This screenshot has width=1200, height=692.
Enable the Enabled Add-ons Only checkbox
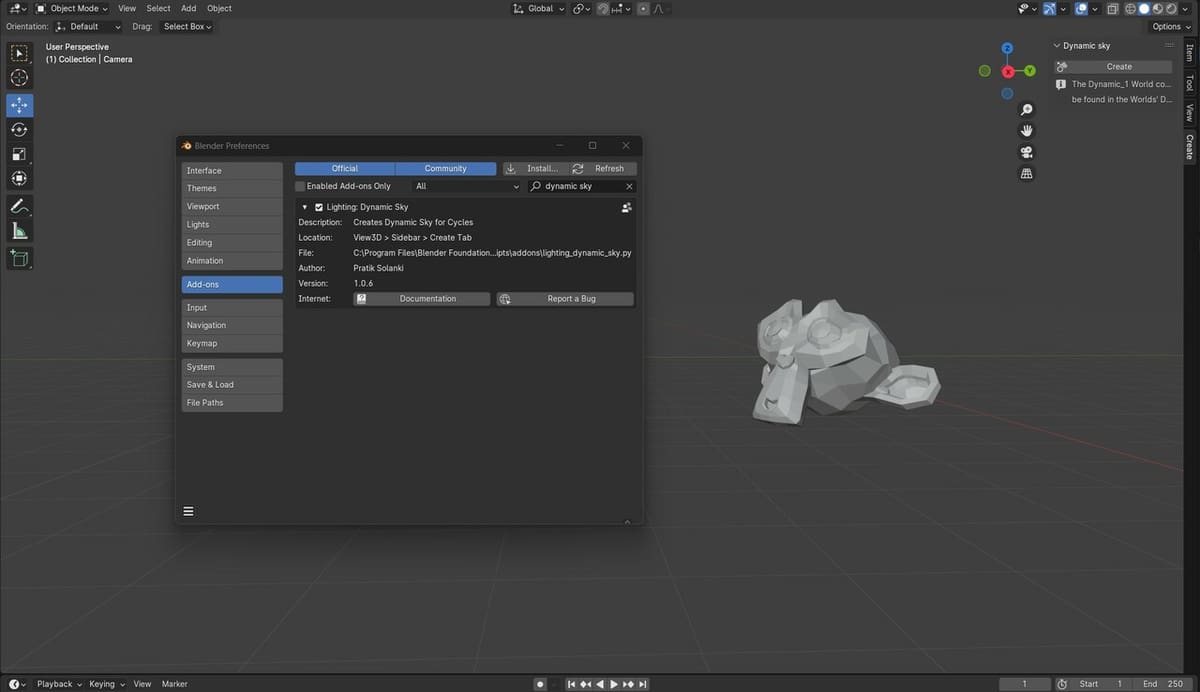click(301, 186)
